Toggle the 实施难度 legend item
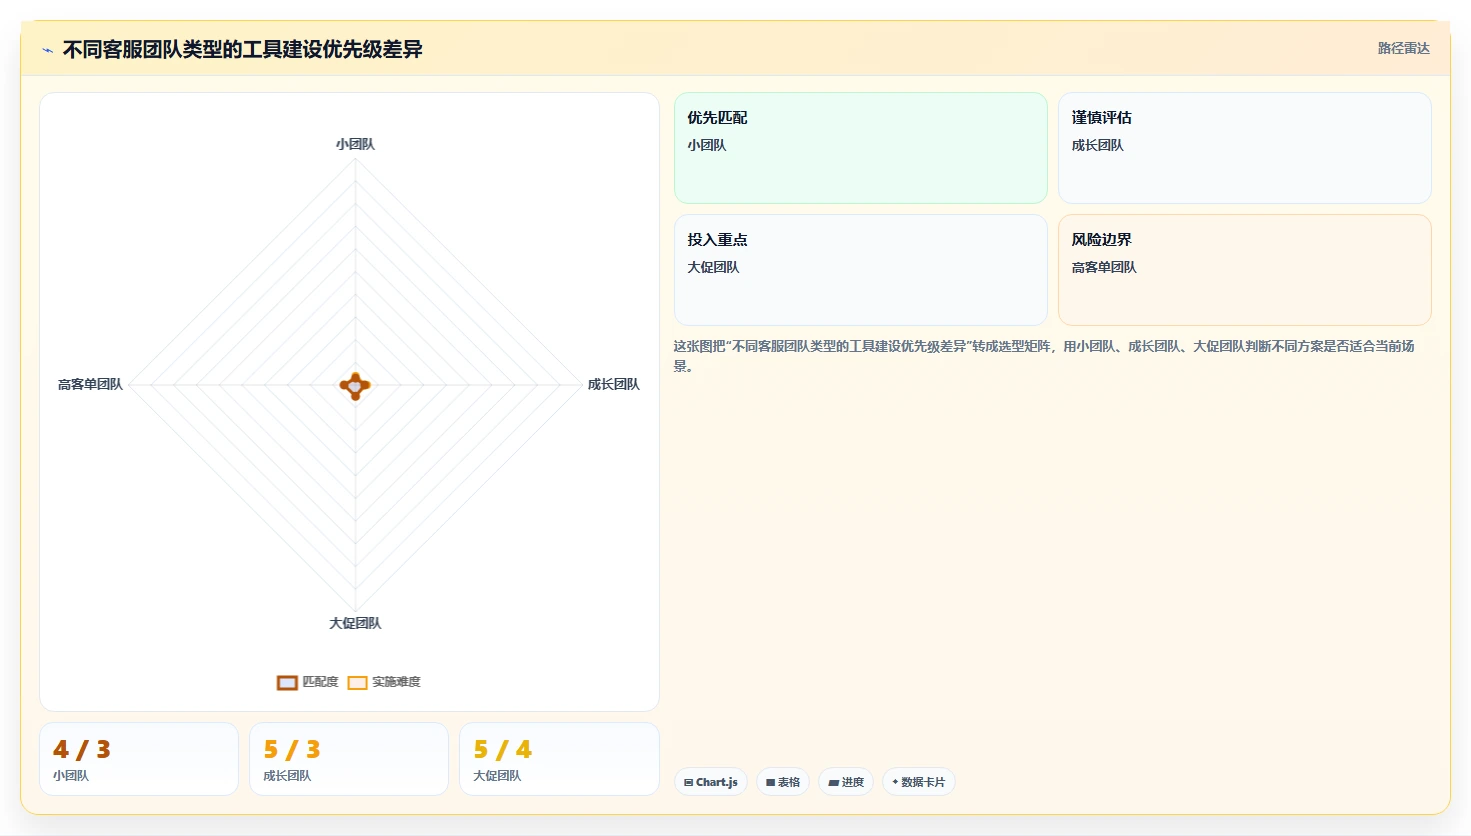Image resolution: width=1471 pixels, height=836 pixels. point(384,682)
